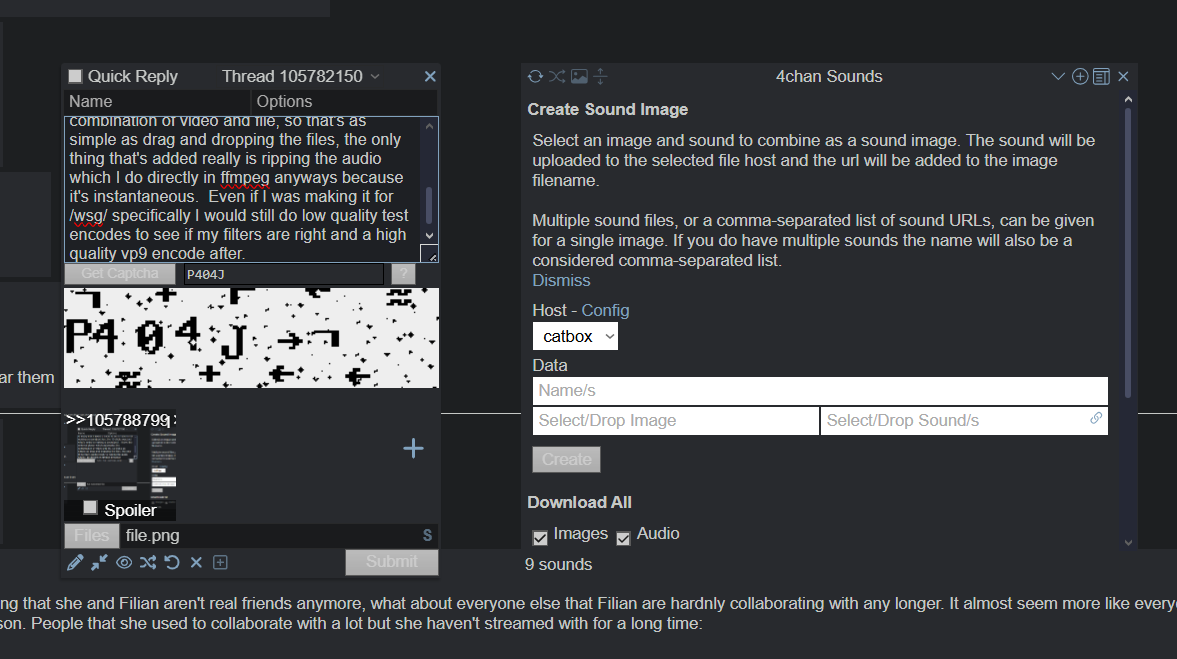Close the Quick Reply window

430,77
